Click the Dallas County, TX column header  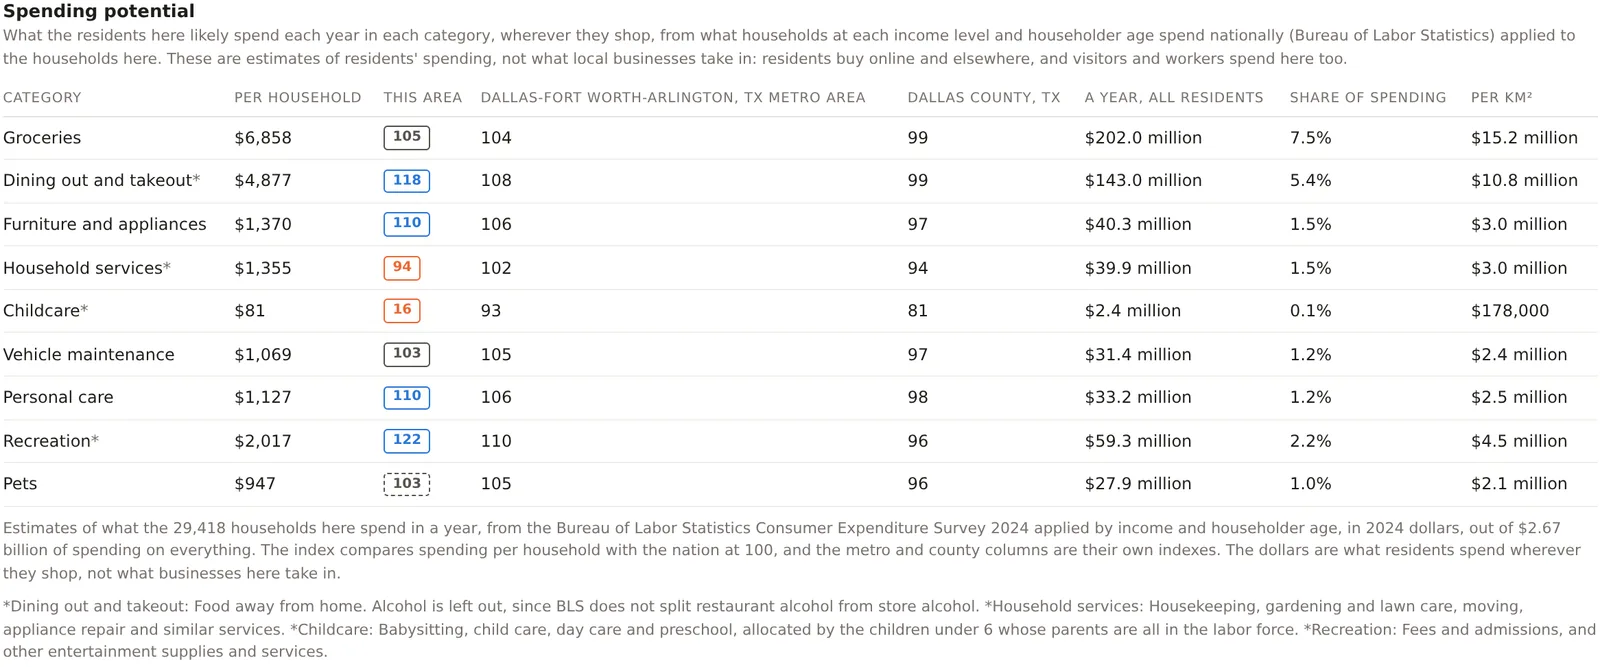pyautogui.click(x=984, y=97)
